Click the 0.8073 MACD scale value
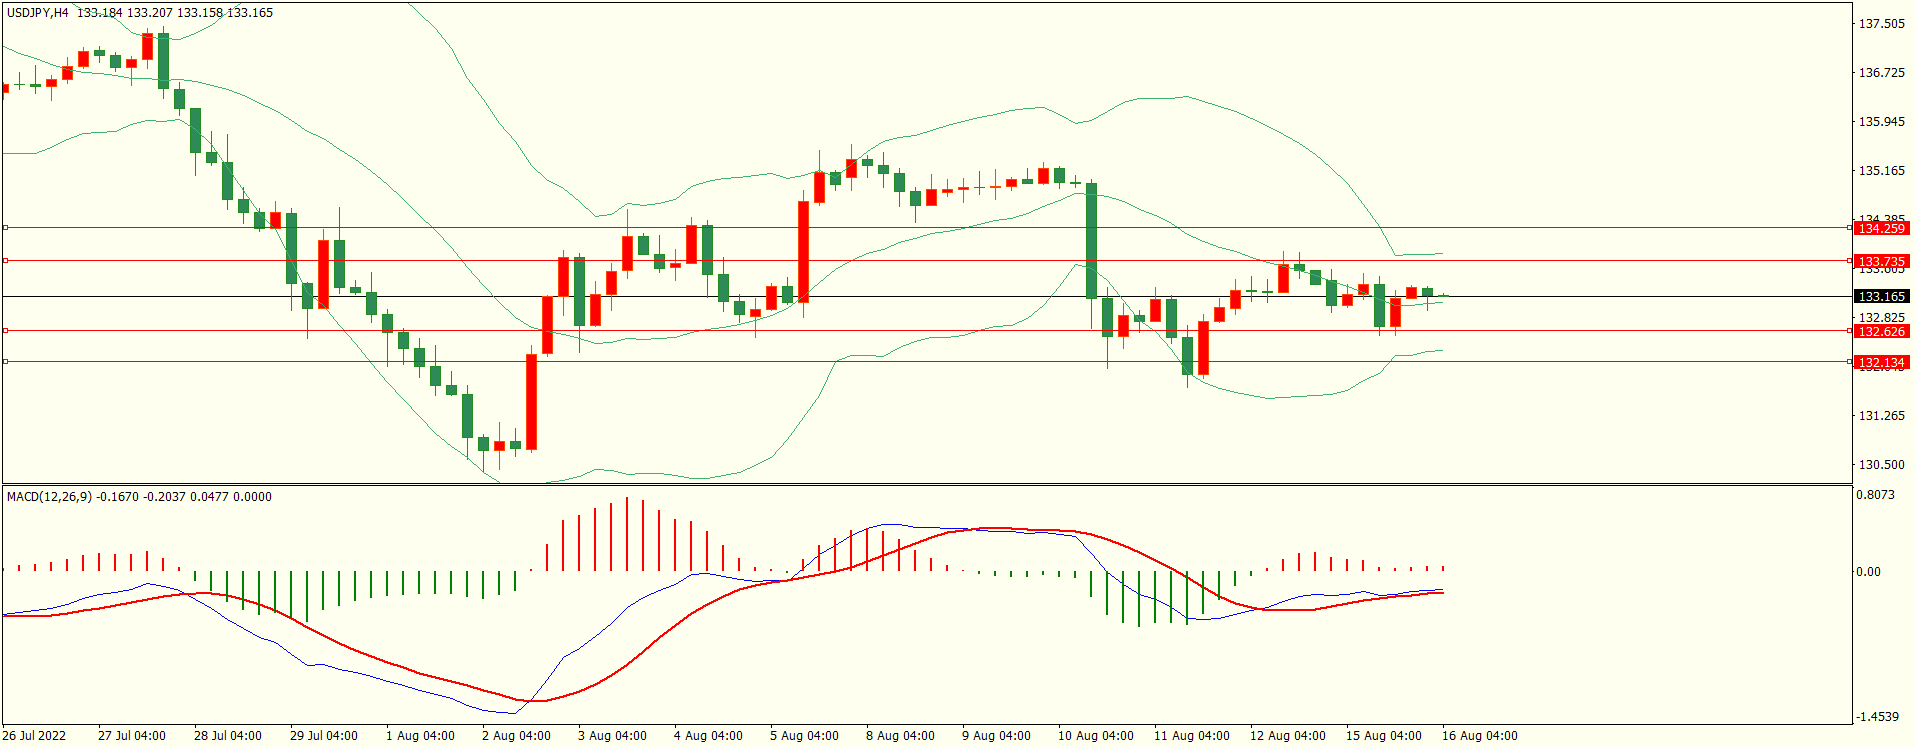Image resolution: width=1916 pixels, height=748 pixels. click(1875, 495)
